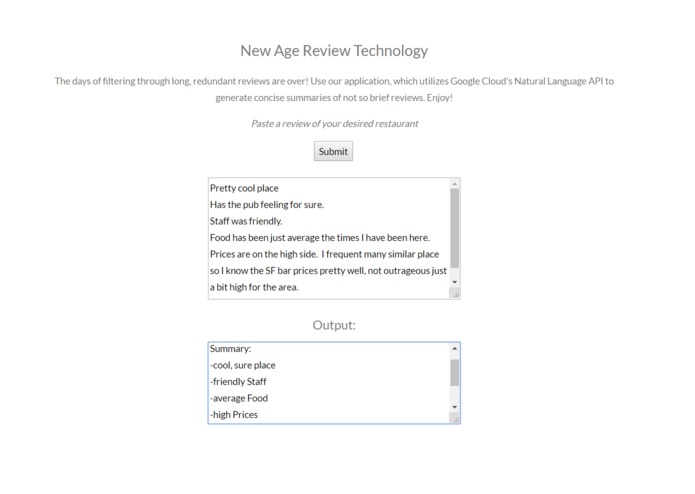Click the review input scrollbar thumb
Screen dimensions: 695x494
pos(455,228)
